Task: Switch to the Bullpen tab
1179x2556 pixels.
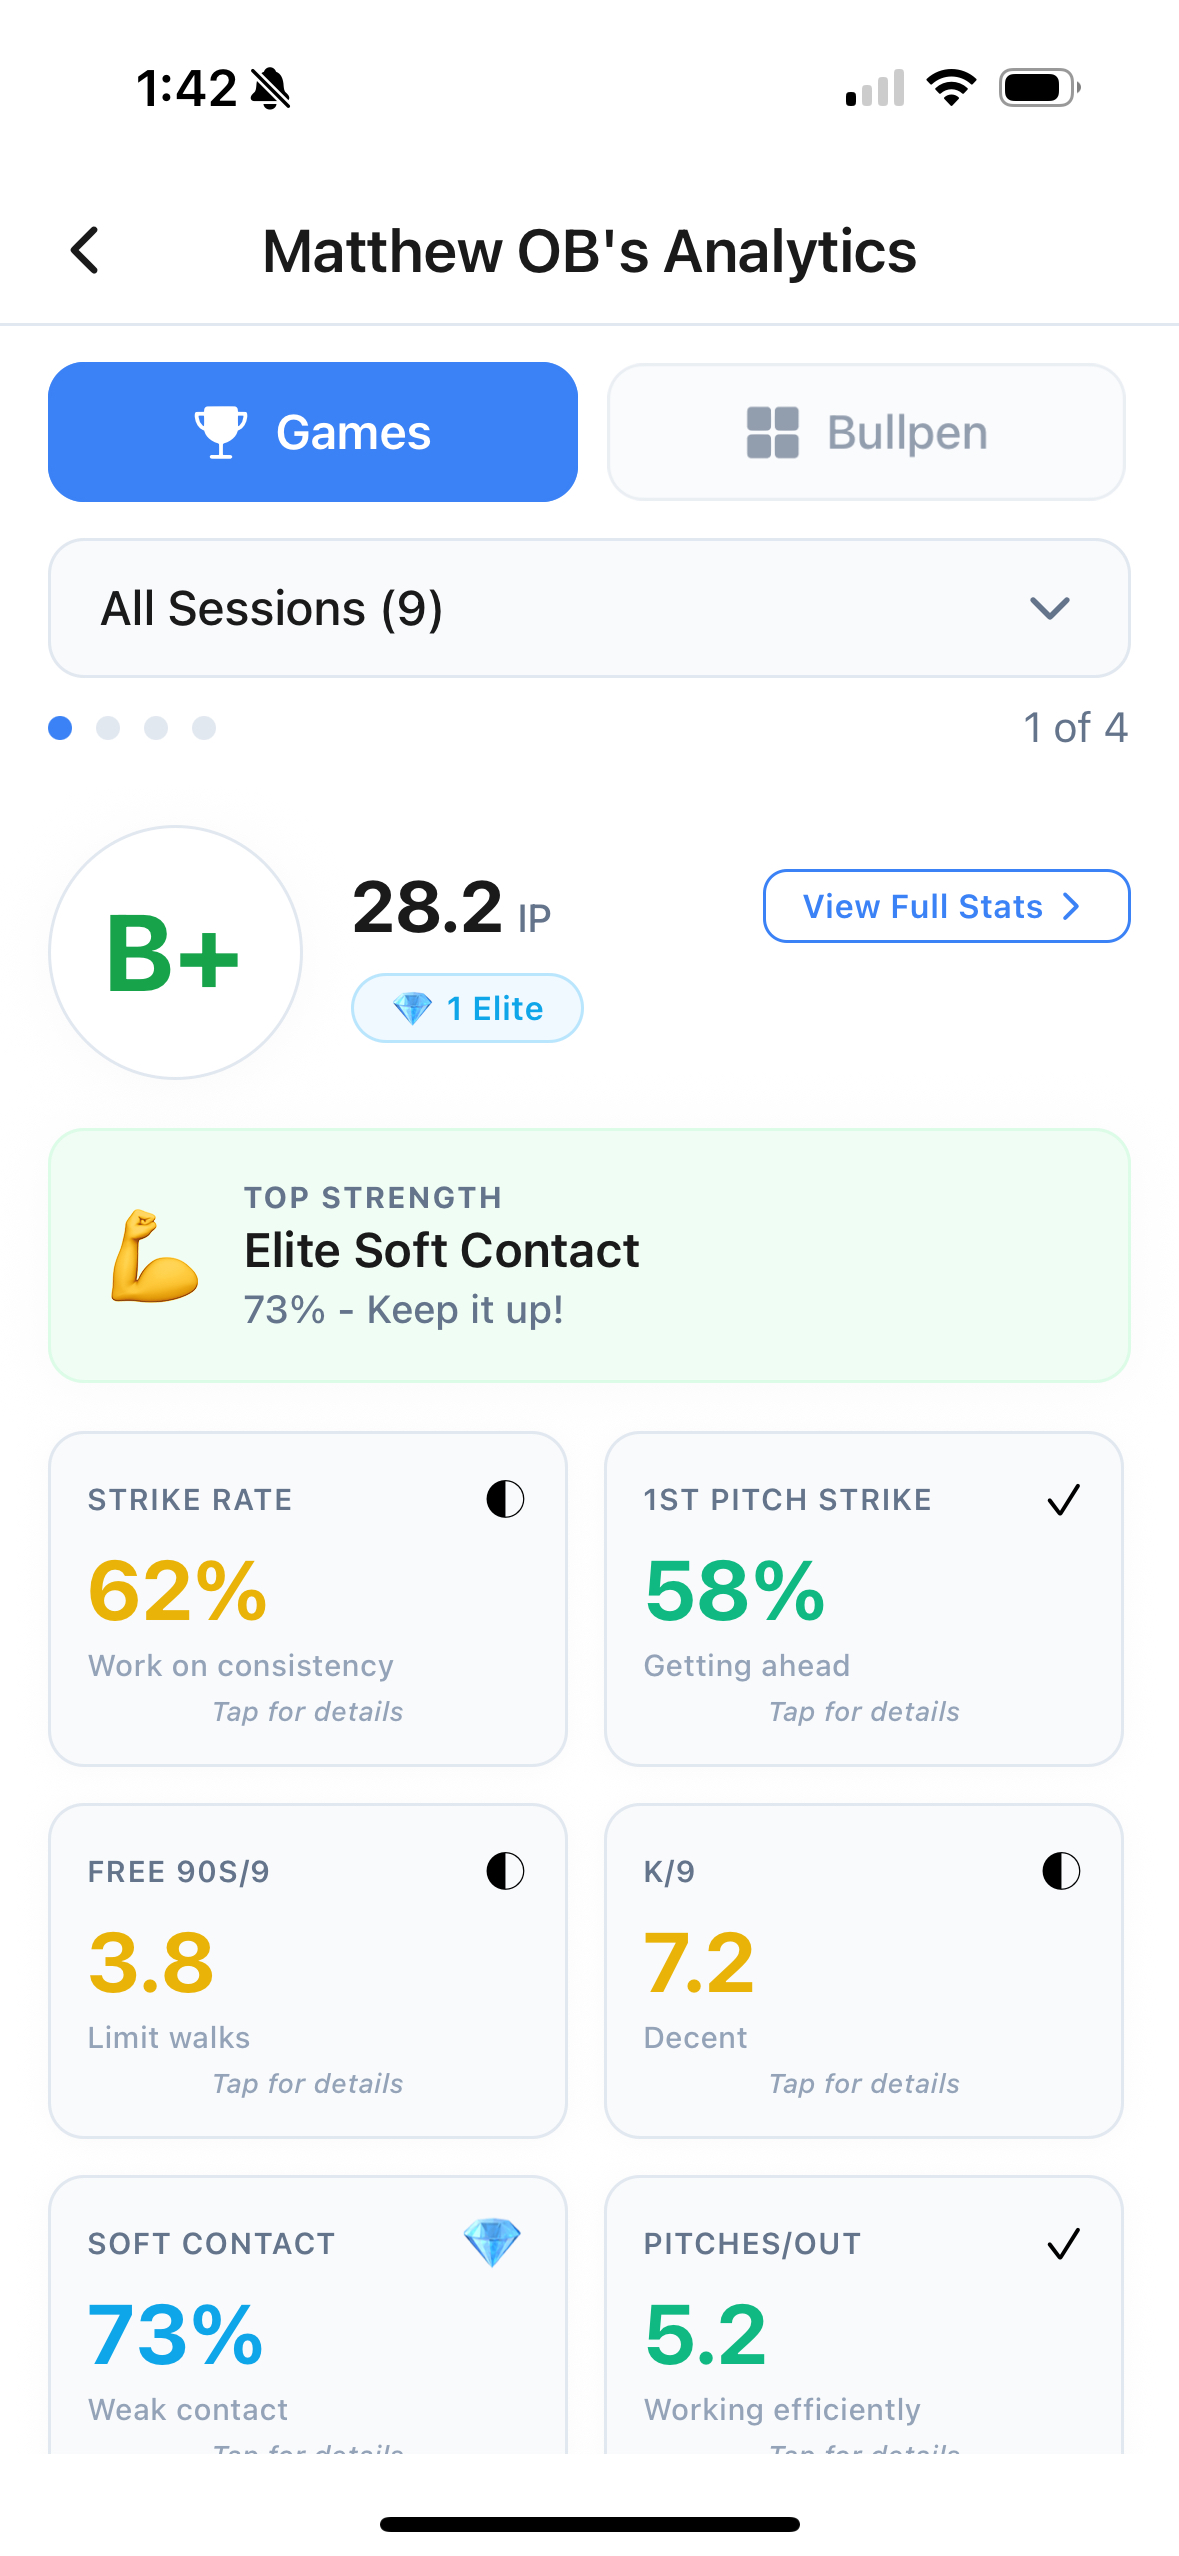Action: pos(865,431)
